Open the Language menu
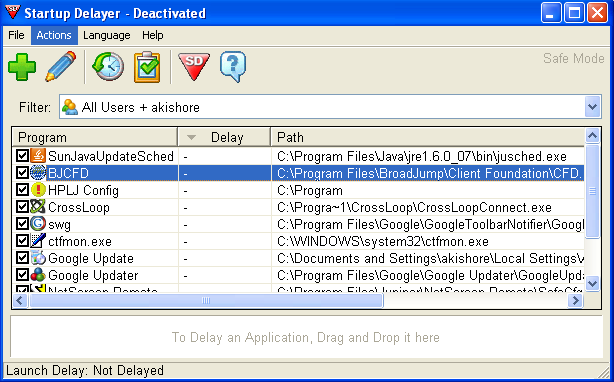The height and width of the screenshot is (382, 614). coord(107,35)
